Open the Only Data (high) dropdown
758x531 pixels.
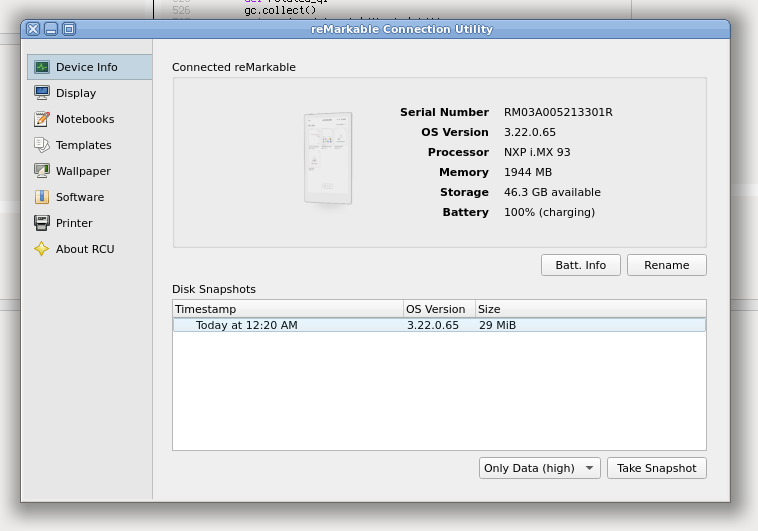(x=539, y=468)
